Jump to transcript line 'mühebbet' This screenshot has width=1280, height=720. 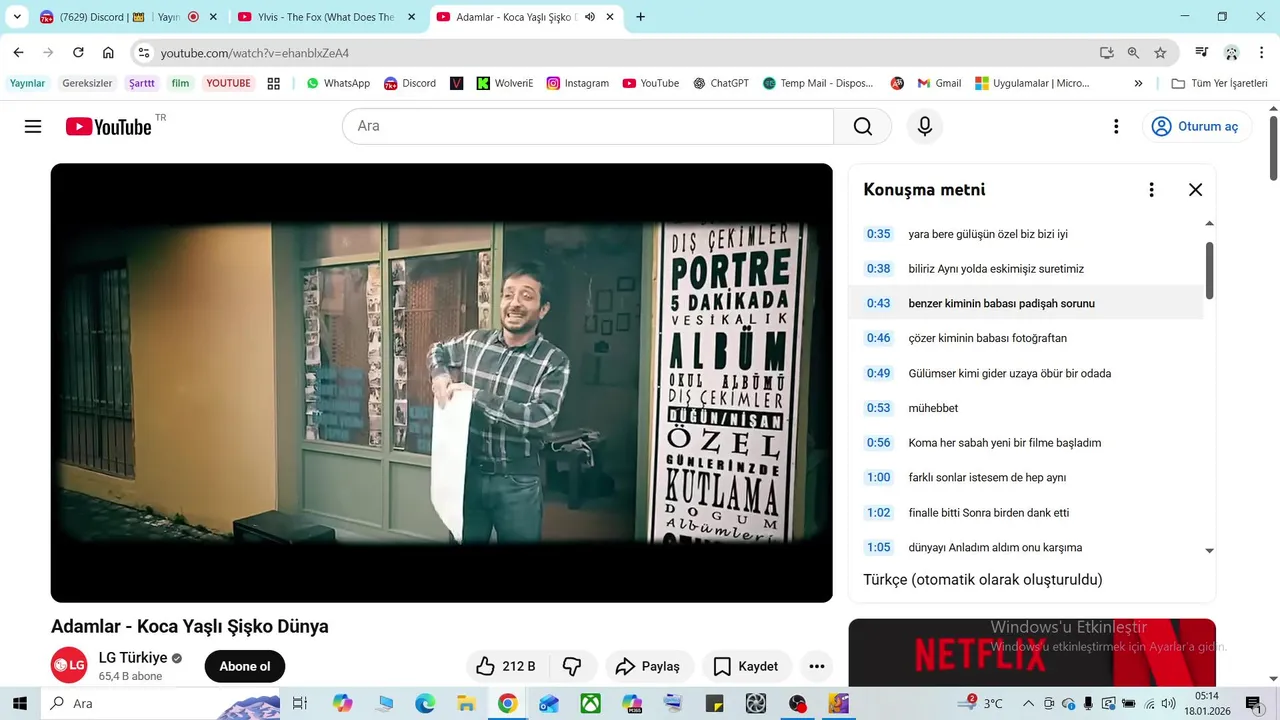pyautogui.click(x=1026, y=408)
